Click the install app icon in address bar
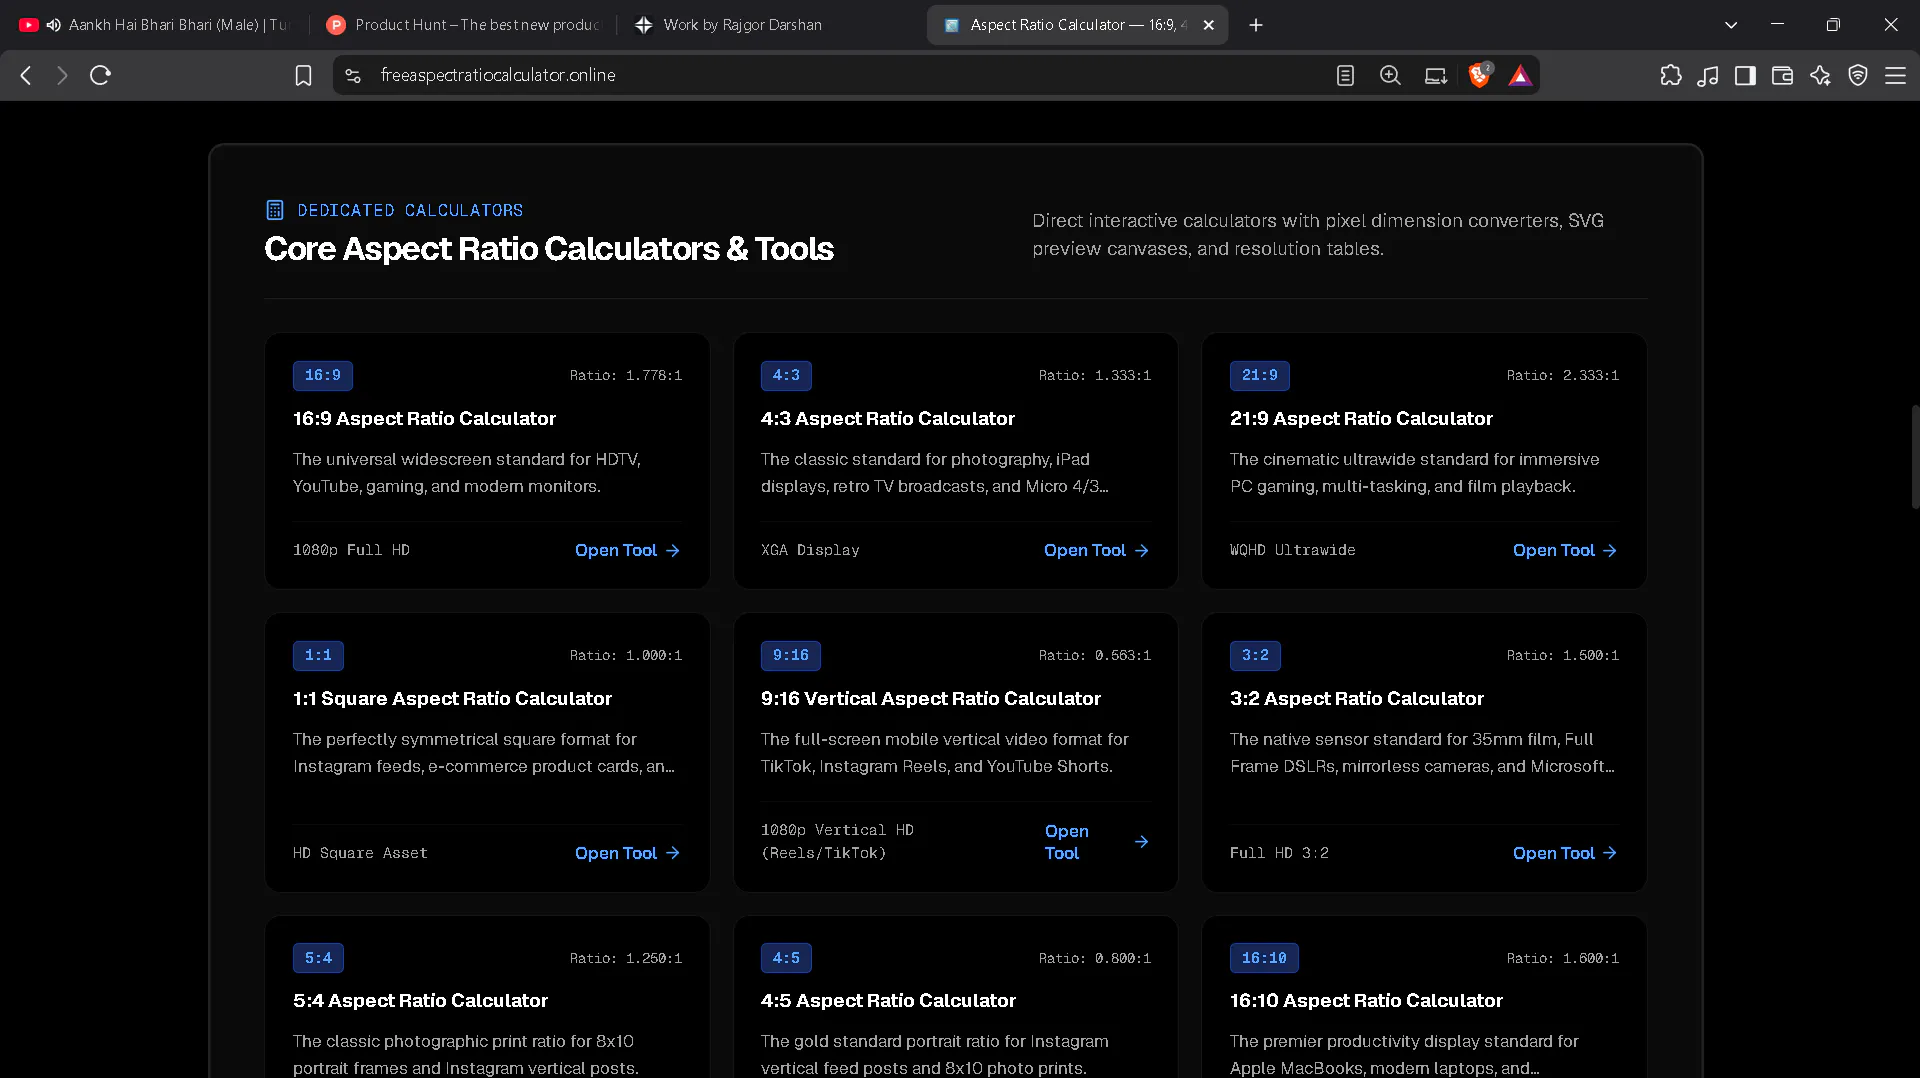Image resolution: width=1920 pixels, height=1078 pixels. (x=1436, y=75)
